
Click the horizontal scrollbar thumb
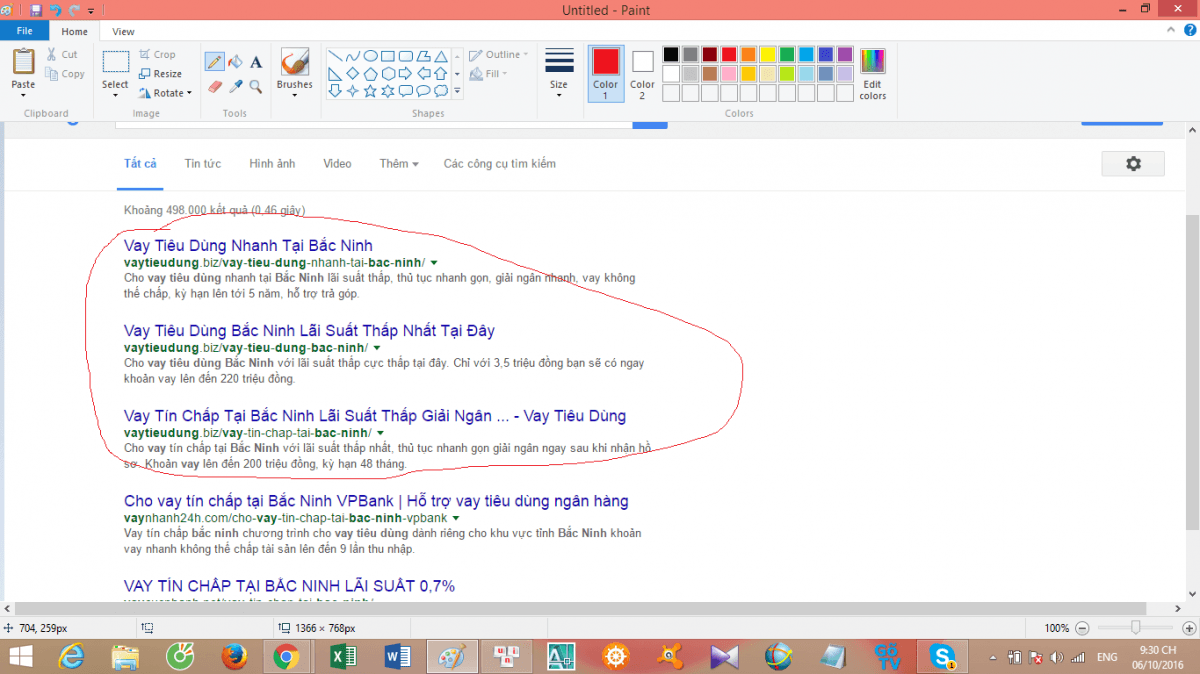[580, 609]
